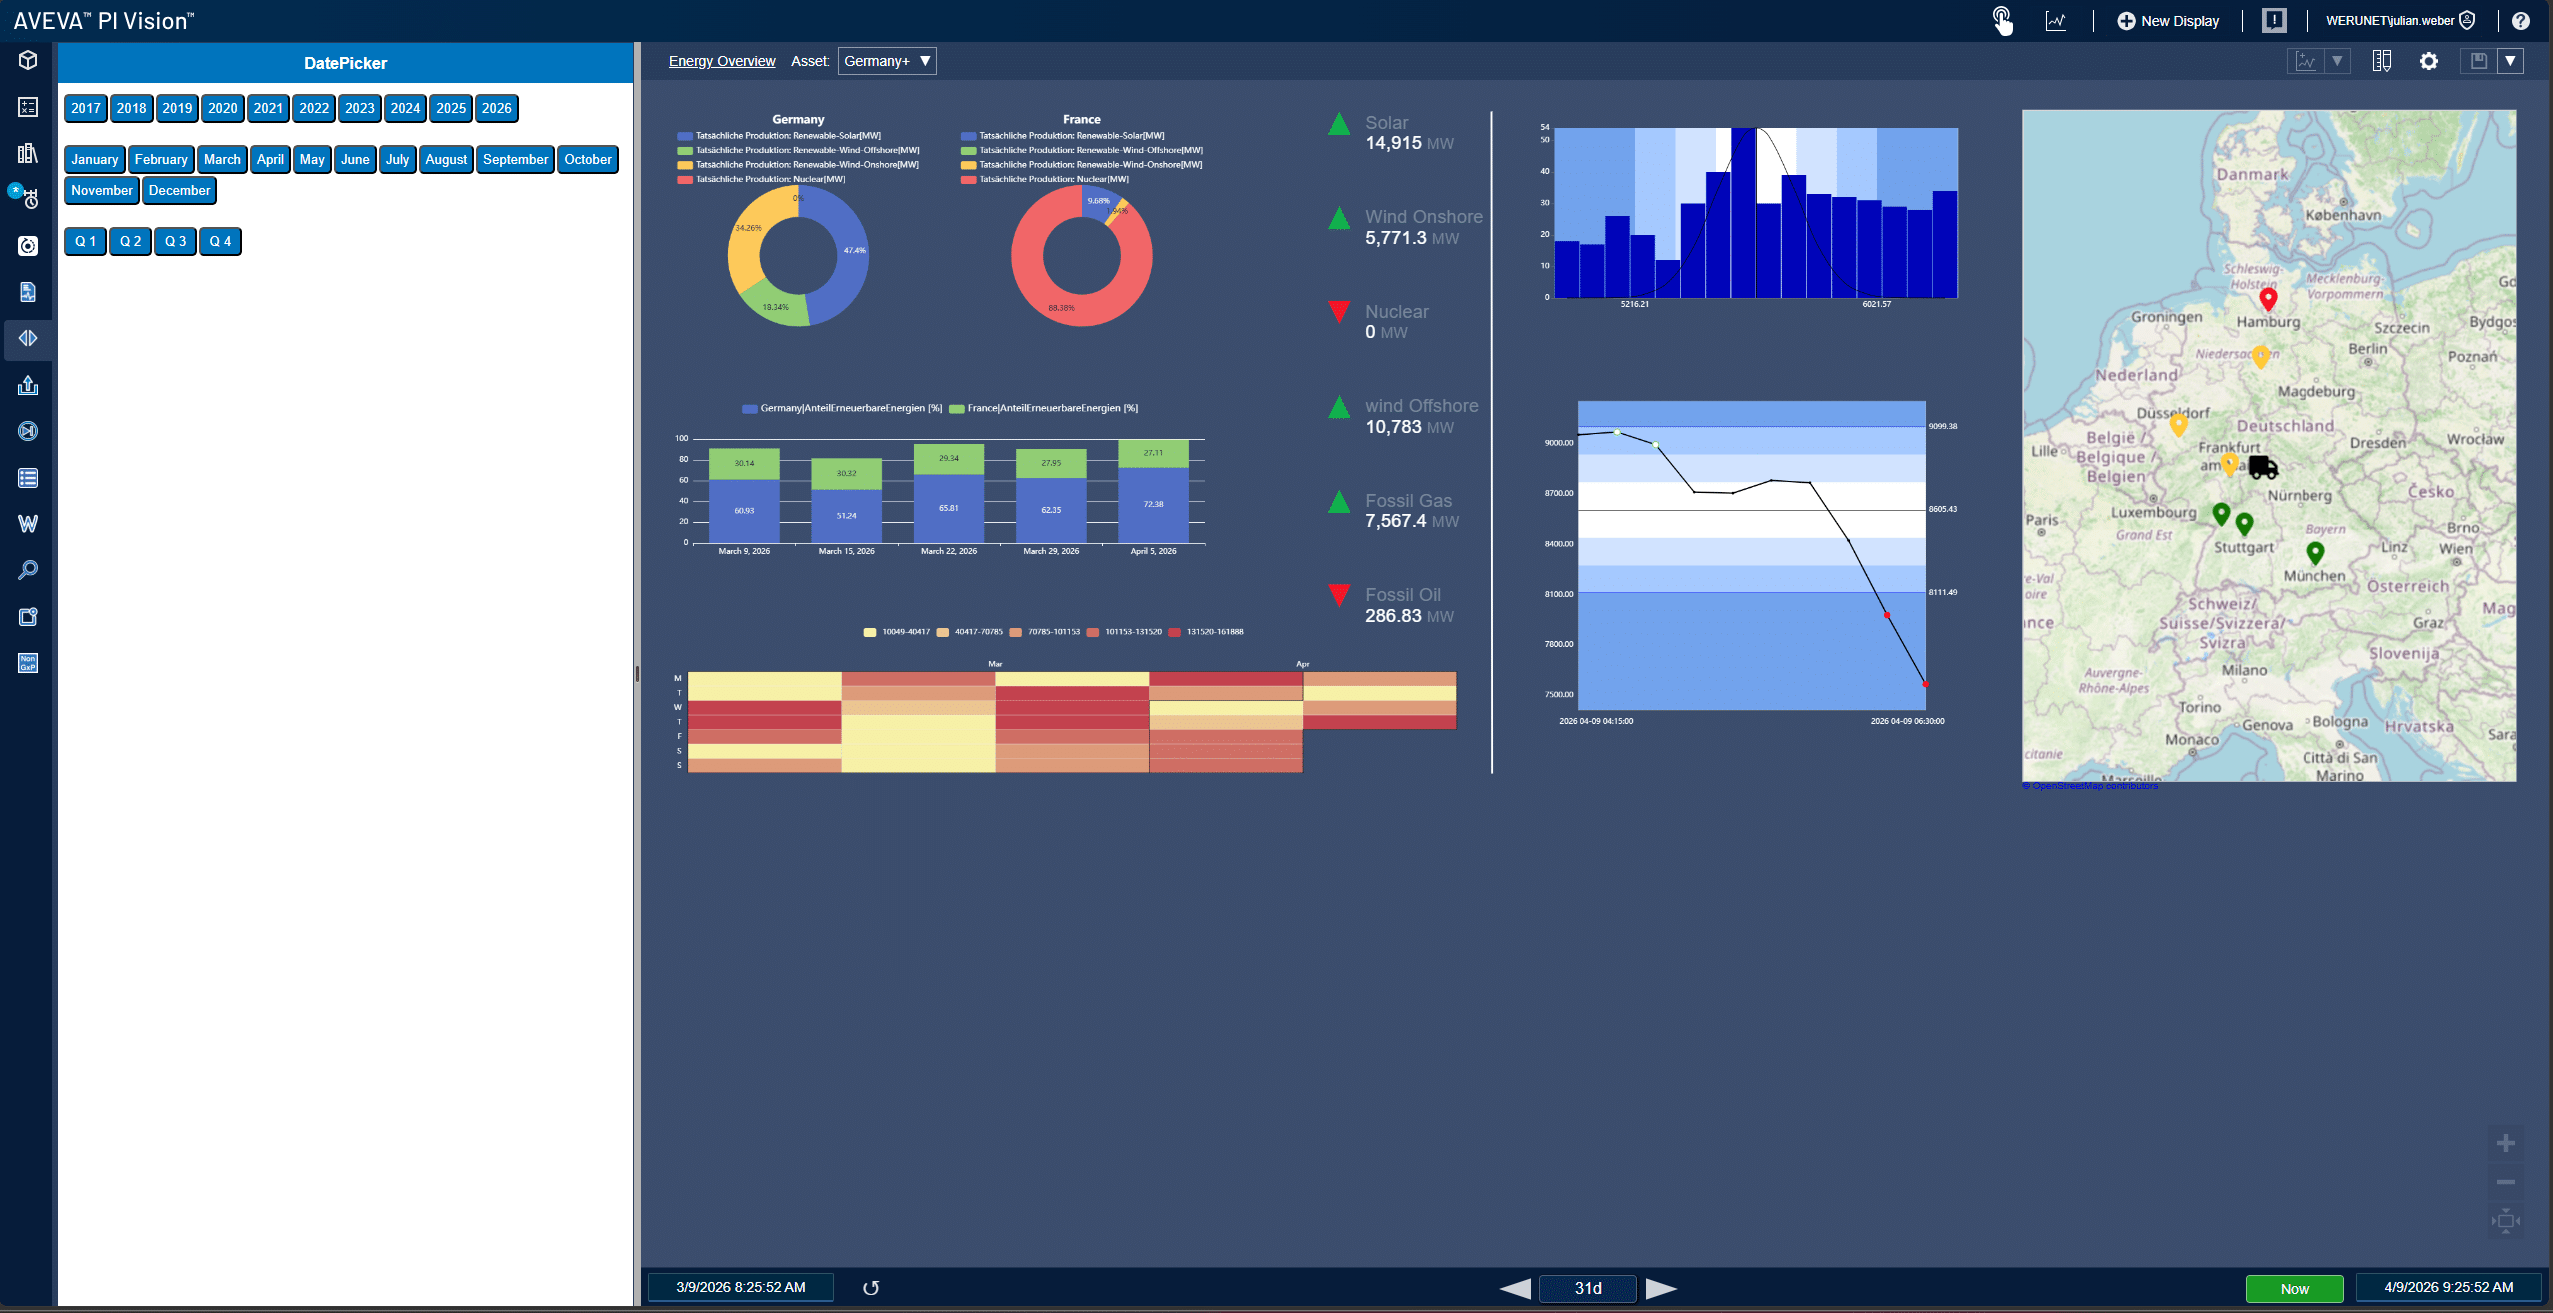Toggle the 2026 year button in DatePicker
The height and width of the screenshot is (1313, 2553).
point(497,108)
